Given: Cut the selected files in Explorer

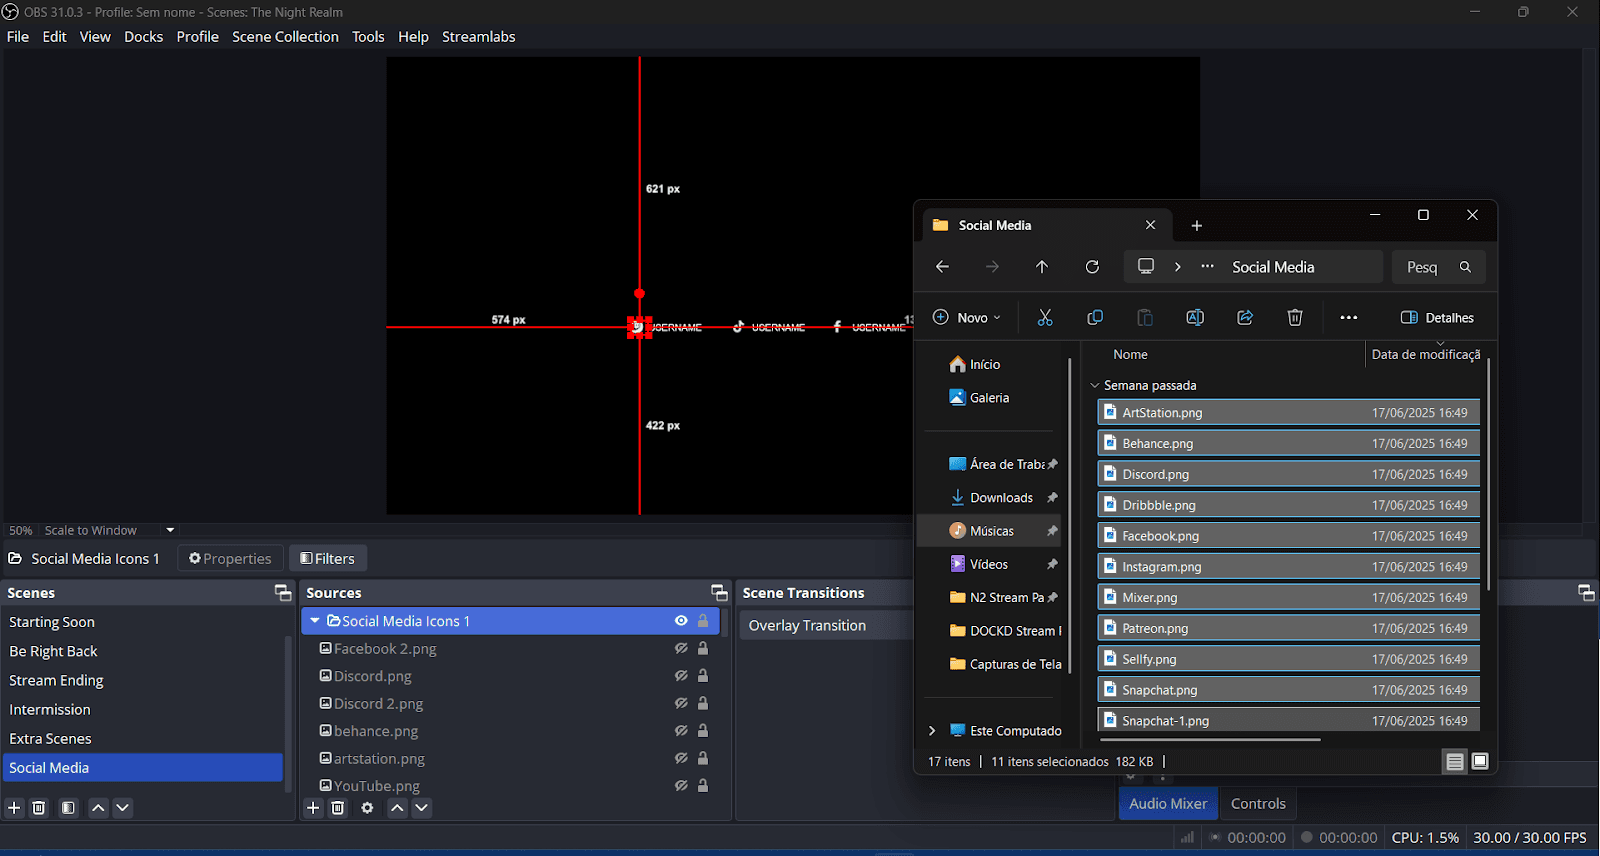Looking at the screenshot, I should (1045, 318).
